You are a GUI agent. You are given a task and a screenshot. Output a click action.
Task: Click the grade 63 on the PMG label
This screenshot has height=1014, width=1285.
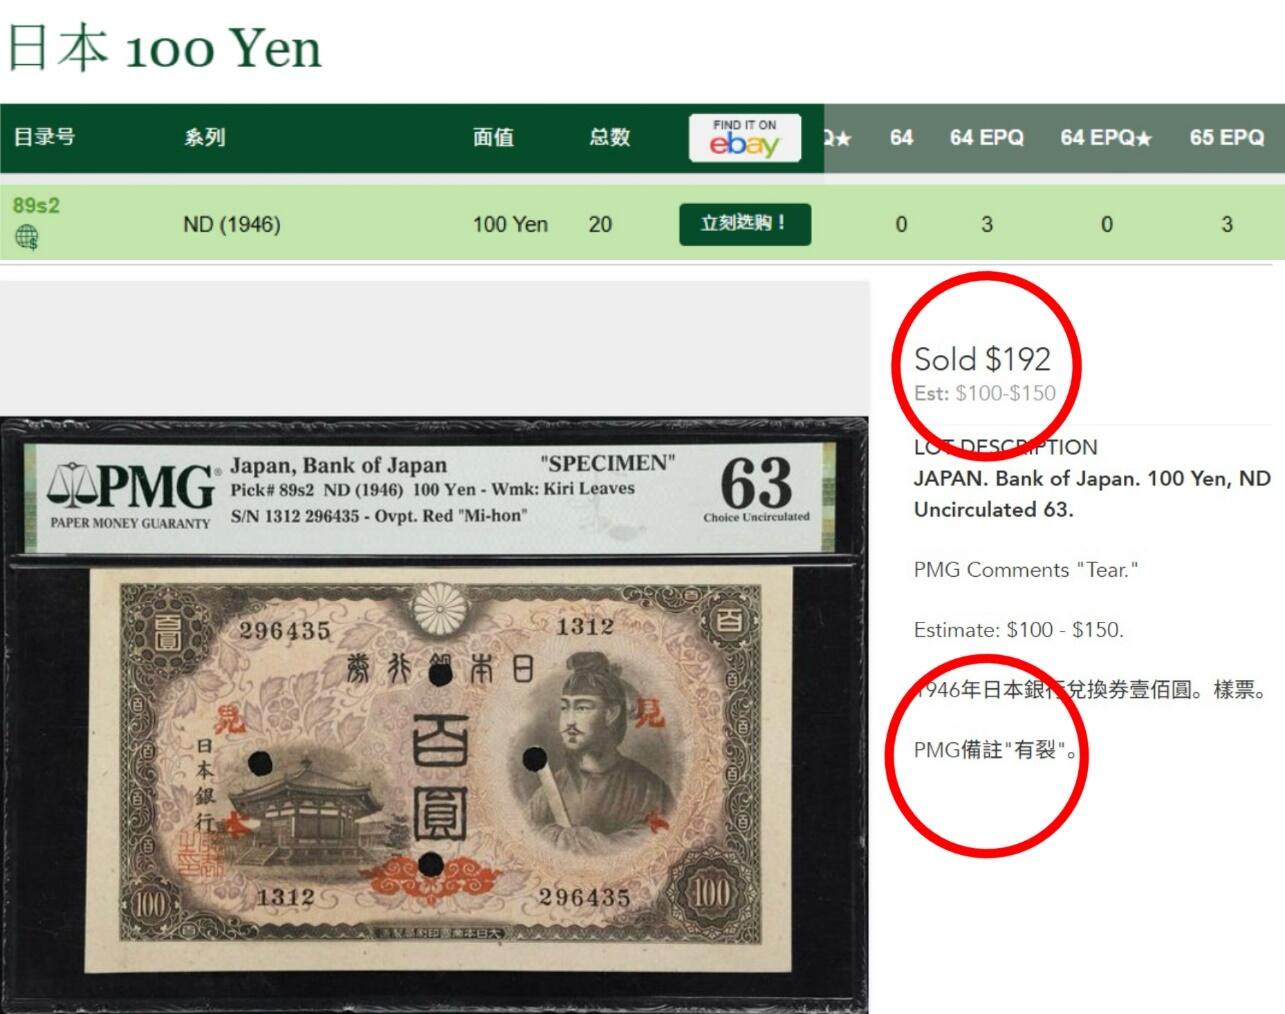(756, 483)
